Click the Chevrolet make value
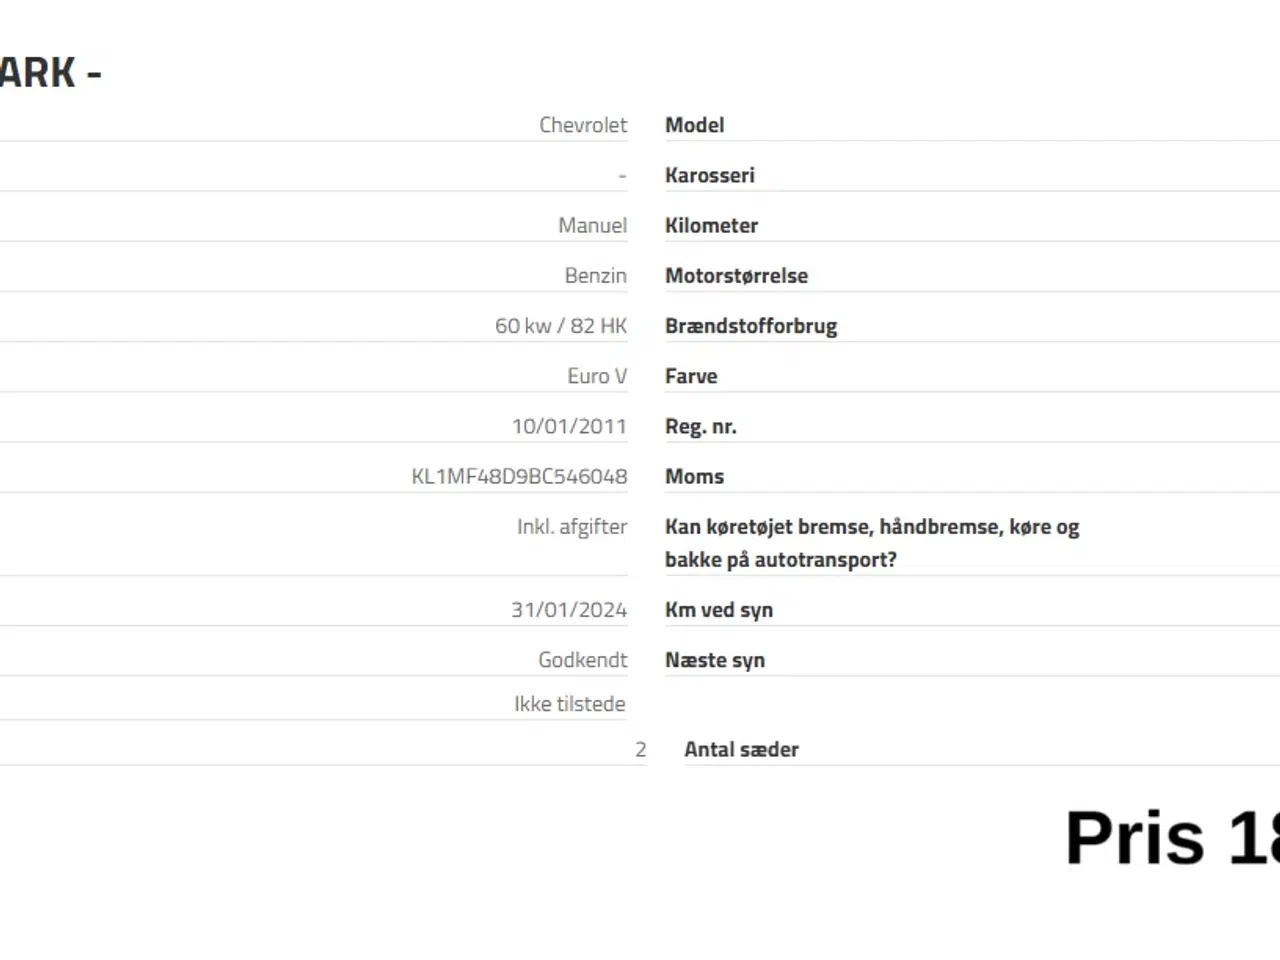 tap(583, 125)
